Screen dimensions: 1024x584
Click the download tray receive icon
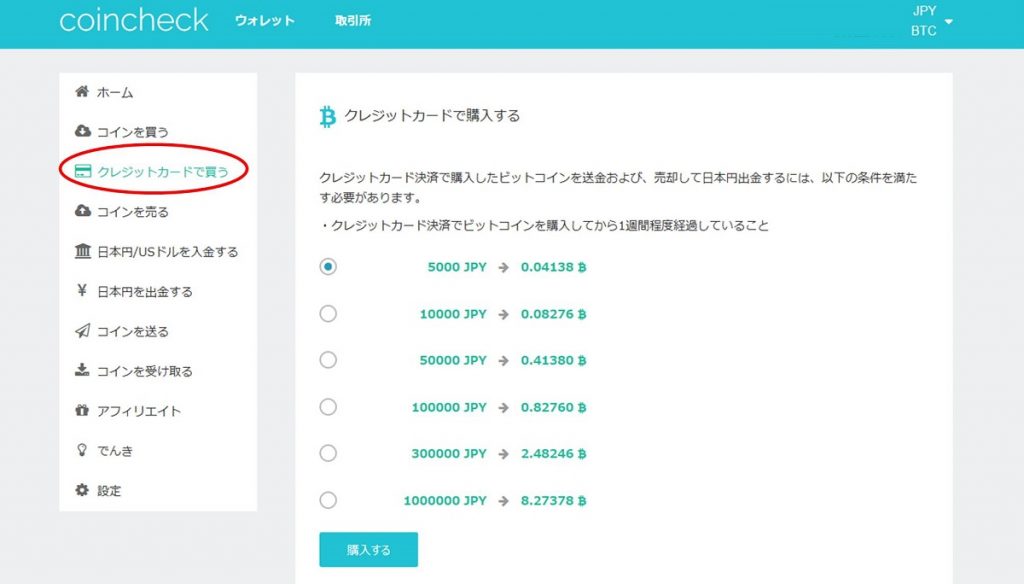pyautogui.click(x=82, y=370)
